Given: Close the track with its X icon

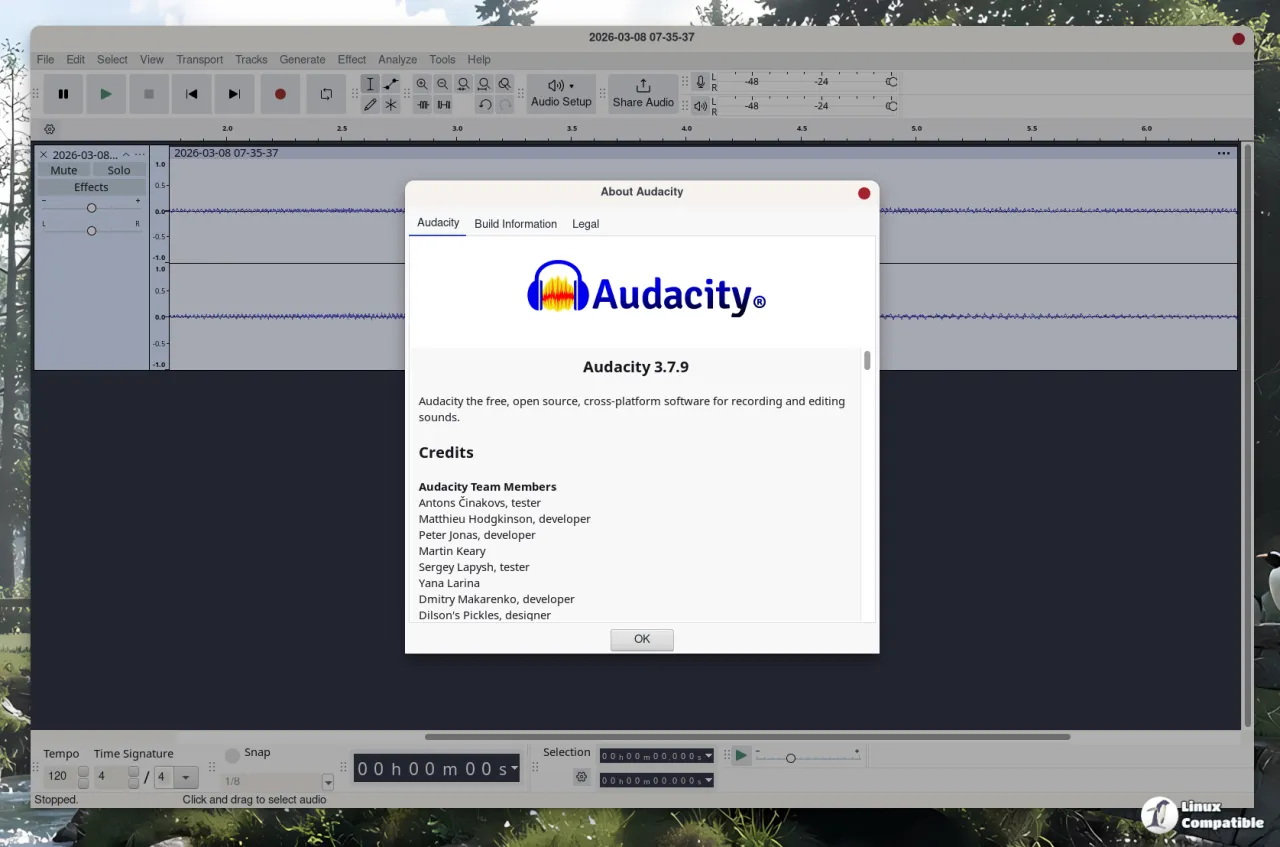Looking at the screenshot, I should 43,155.
